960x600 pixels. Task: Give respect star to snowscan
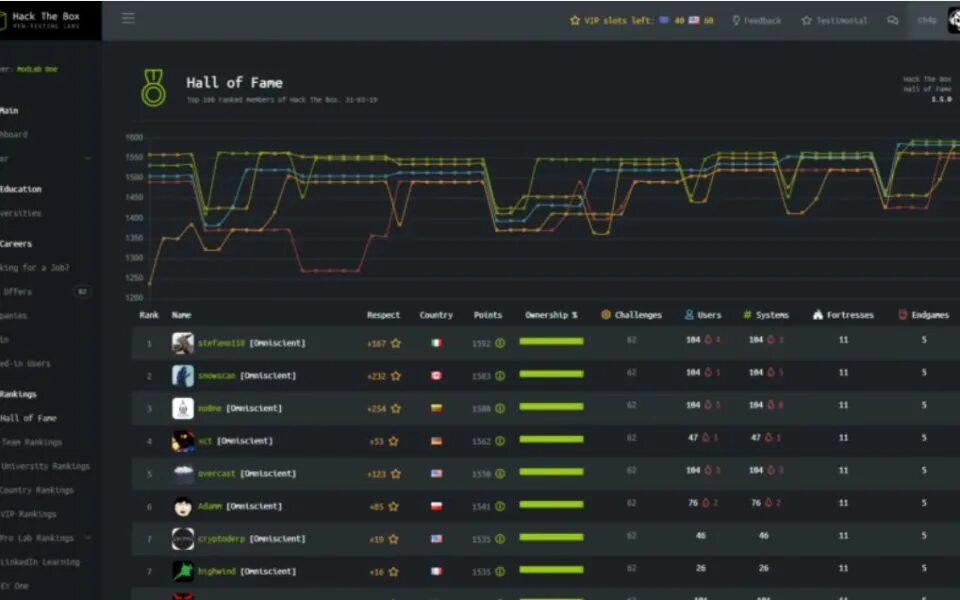coord(396,376)
